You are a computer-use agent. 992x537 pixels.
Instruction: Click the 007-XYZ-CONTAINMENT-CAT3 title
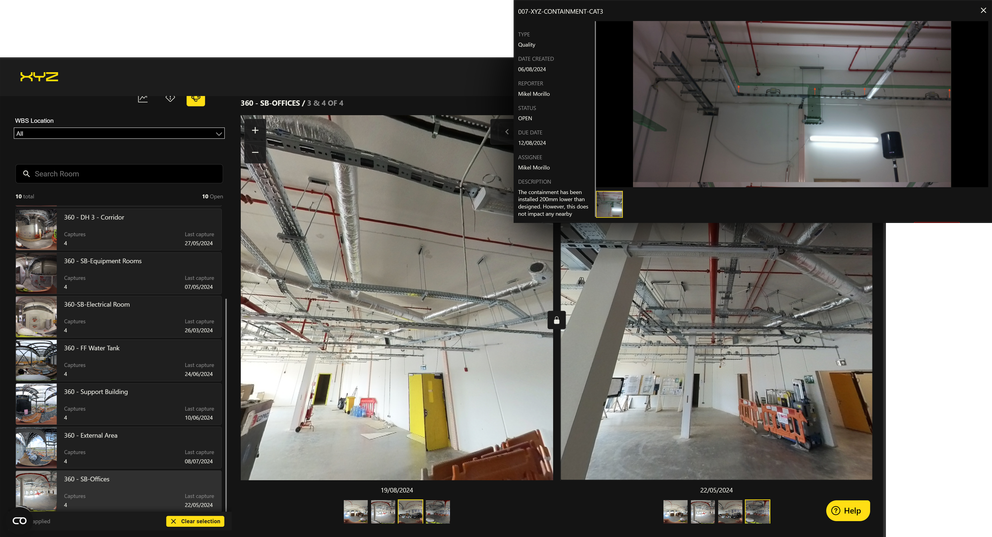click(561, 11)
